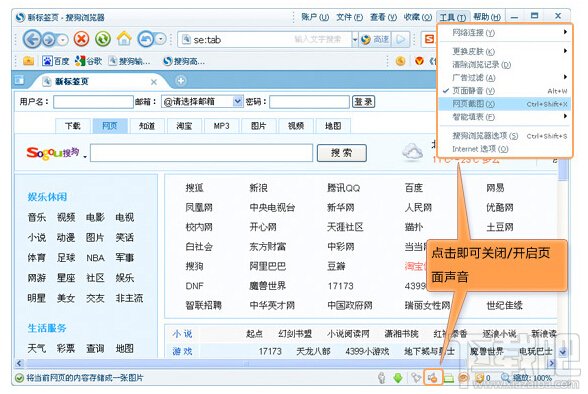Image resolution: width=588 pixels, height=394 pixels.
Task: Go to the Home page icon
Action: [124, 39]
